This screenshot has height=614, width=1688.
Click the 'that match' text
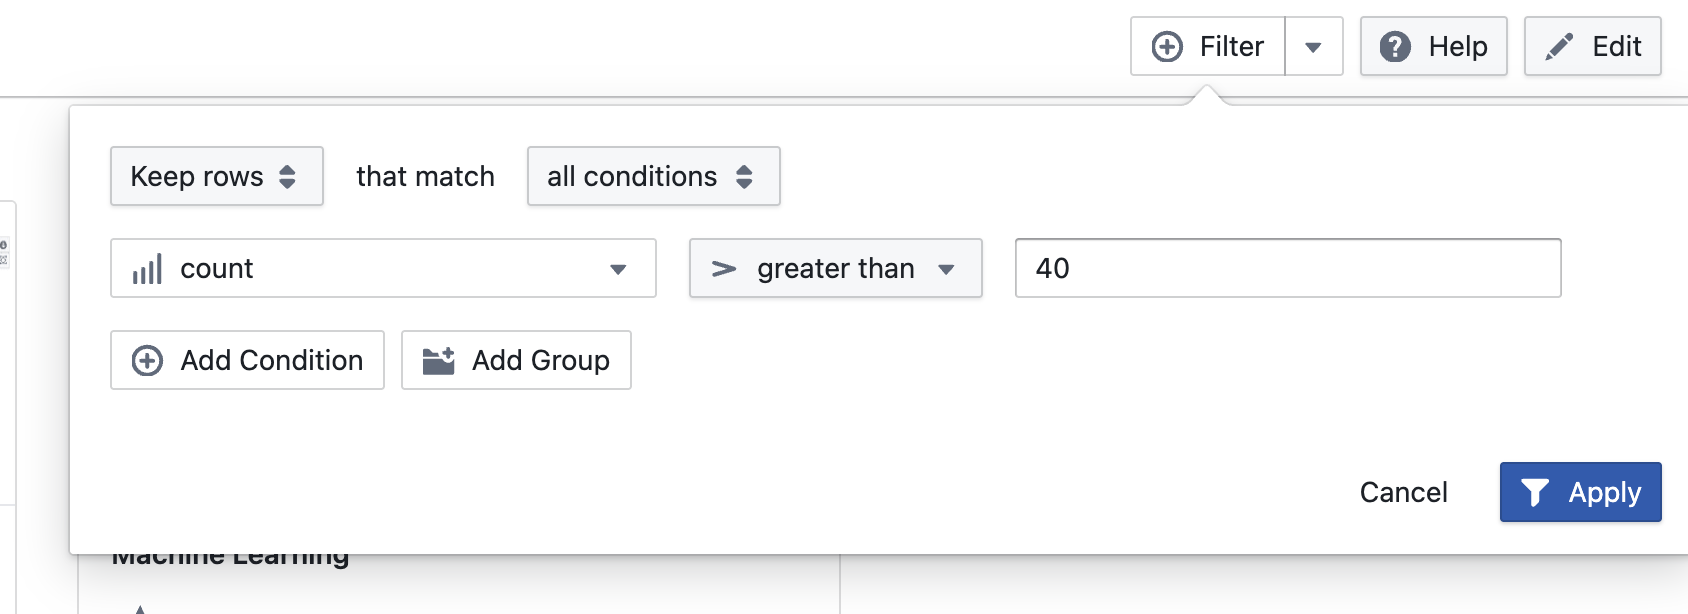[x=425, y=176]
